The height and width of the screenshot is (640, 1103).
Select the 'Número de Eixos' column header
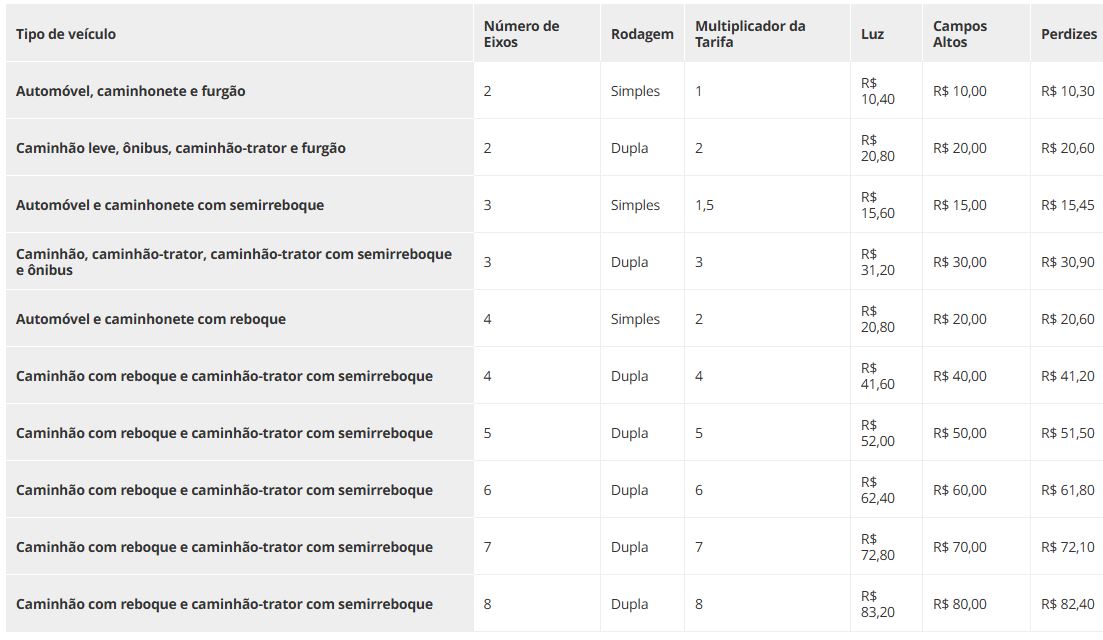[x=521, y=34]
